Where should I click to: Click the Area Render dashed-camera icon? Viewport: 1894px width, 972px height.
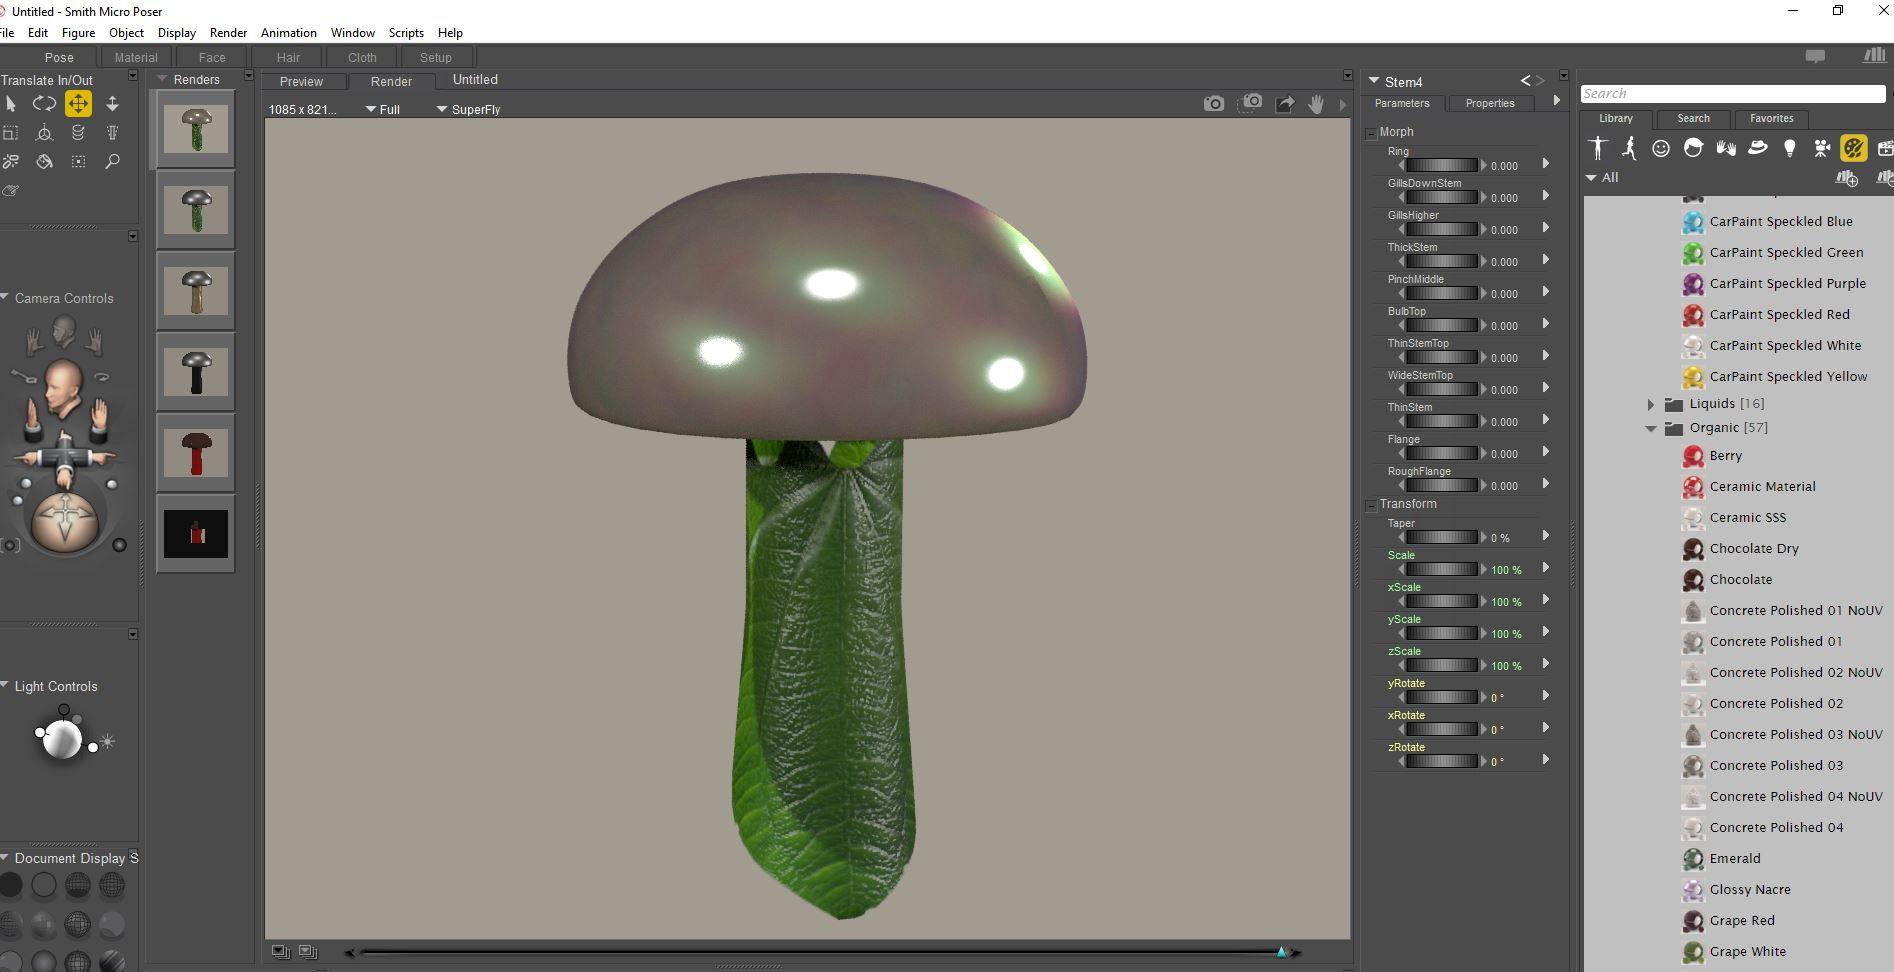(1250, 103)
